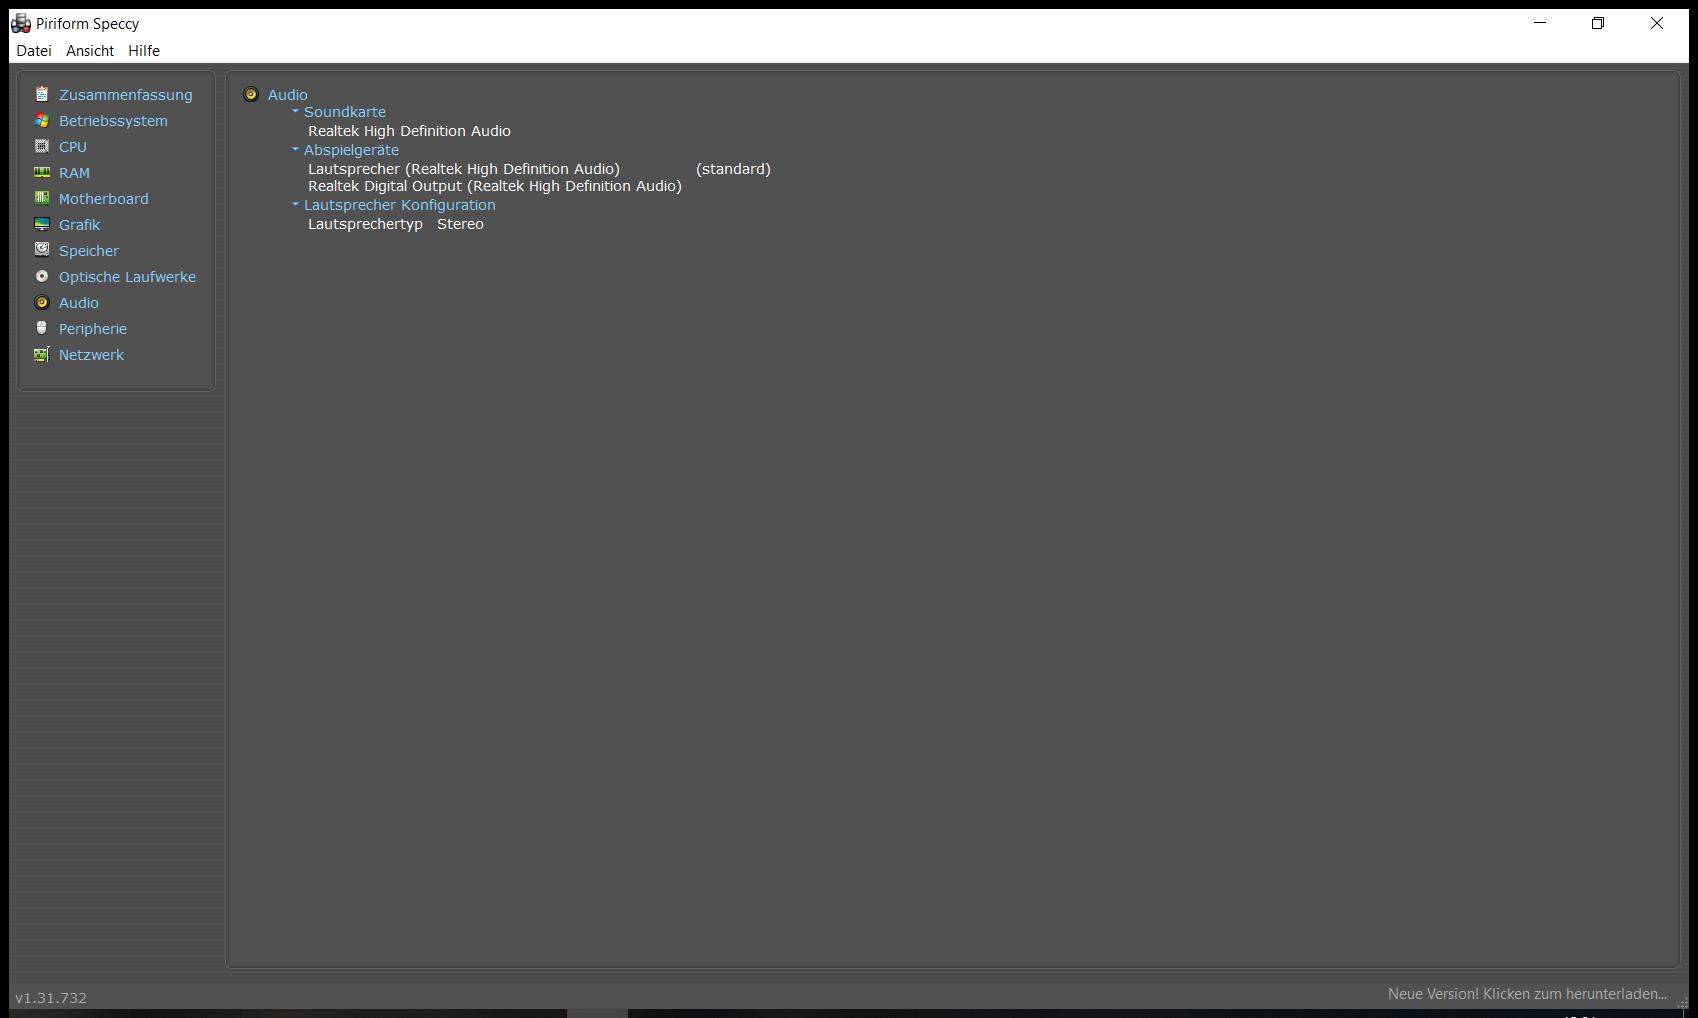
Task: Go to Betriebssystem section
Action: (x=113, y=121)
